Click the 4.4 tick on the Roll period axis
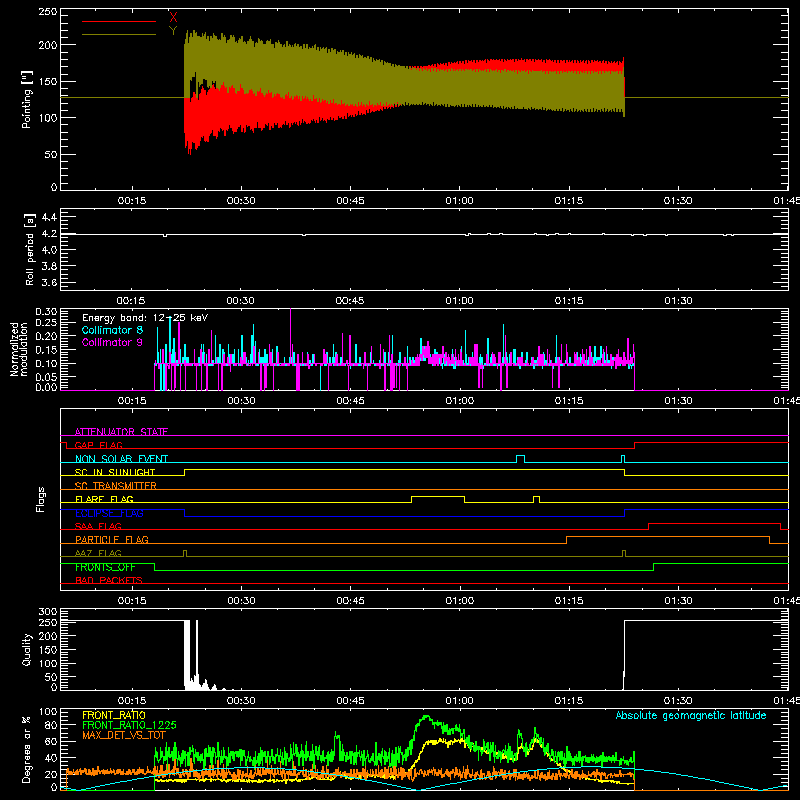 coord(49,217)
